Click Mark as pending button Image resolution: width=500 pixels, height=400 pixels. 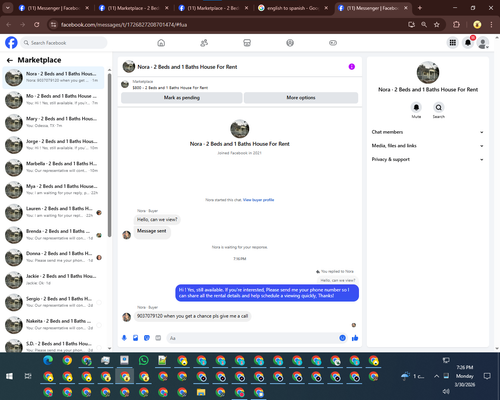[x=182, y=98]
